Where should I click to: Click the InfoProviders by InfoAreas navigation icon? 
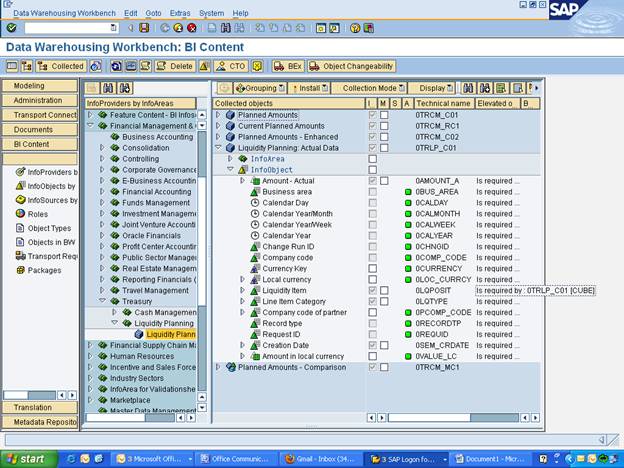pyautogui.click(x=20, y=172)
